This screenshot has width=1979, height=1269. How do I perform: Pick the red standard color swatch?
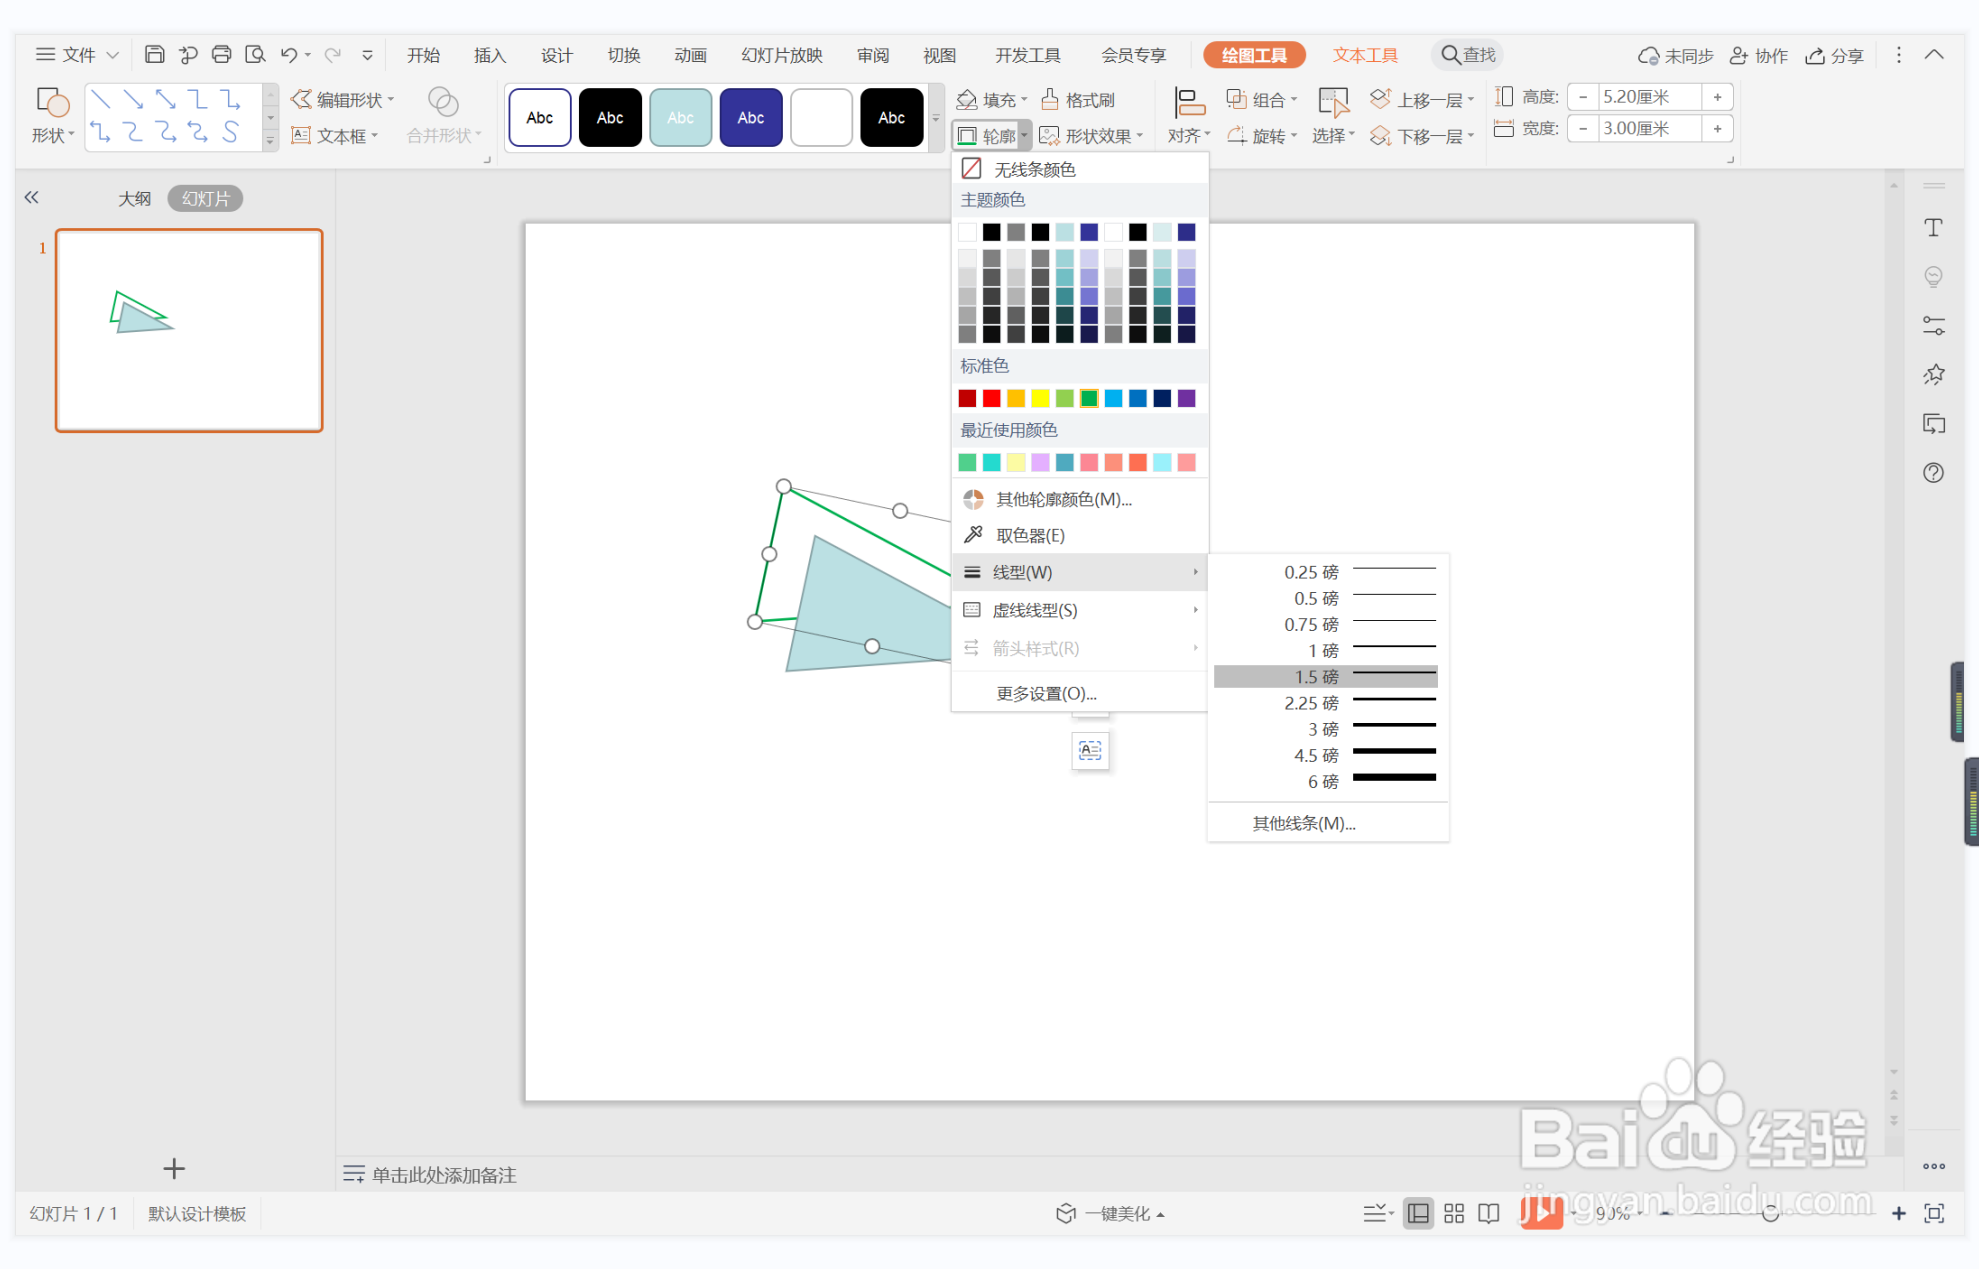click(x=991, y=398)
